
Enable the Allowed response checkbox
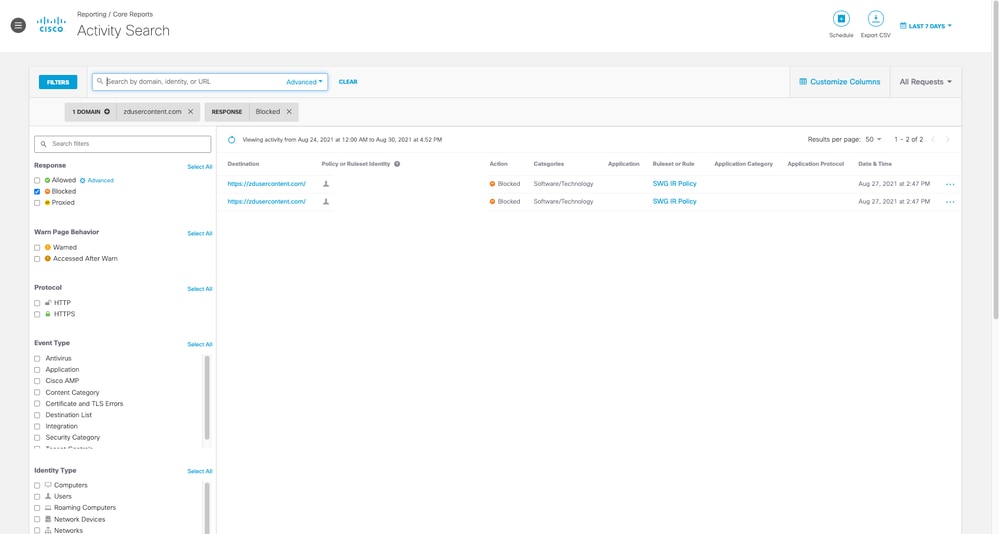coord(37,180)
